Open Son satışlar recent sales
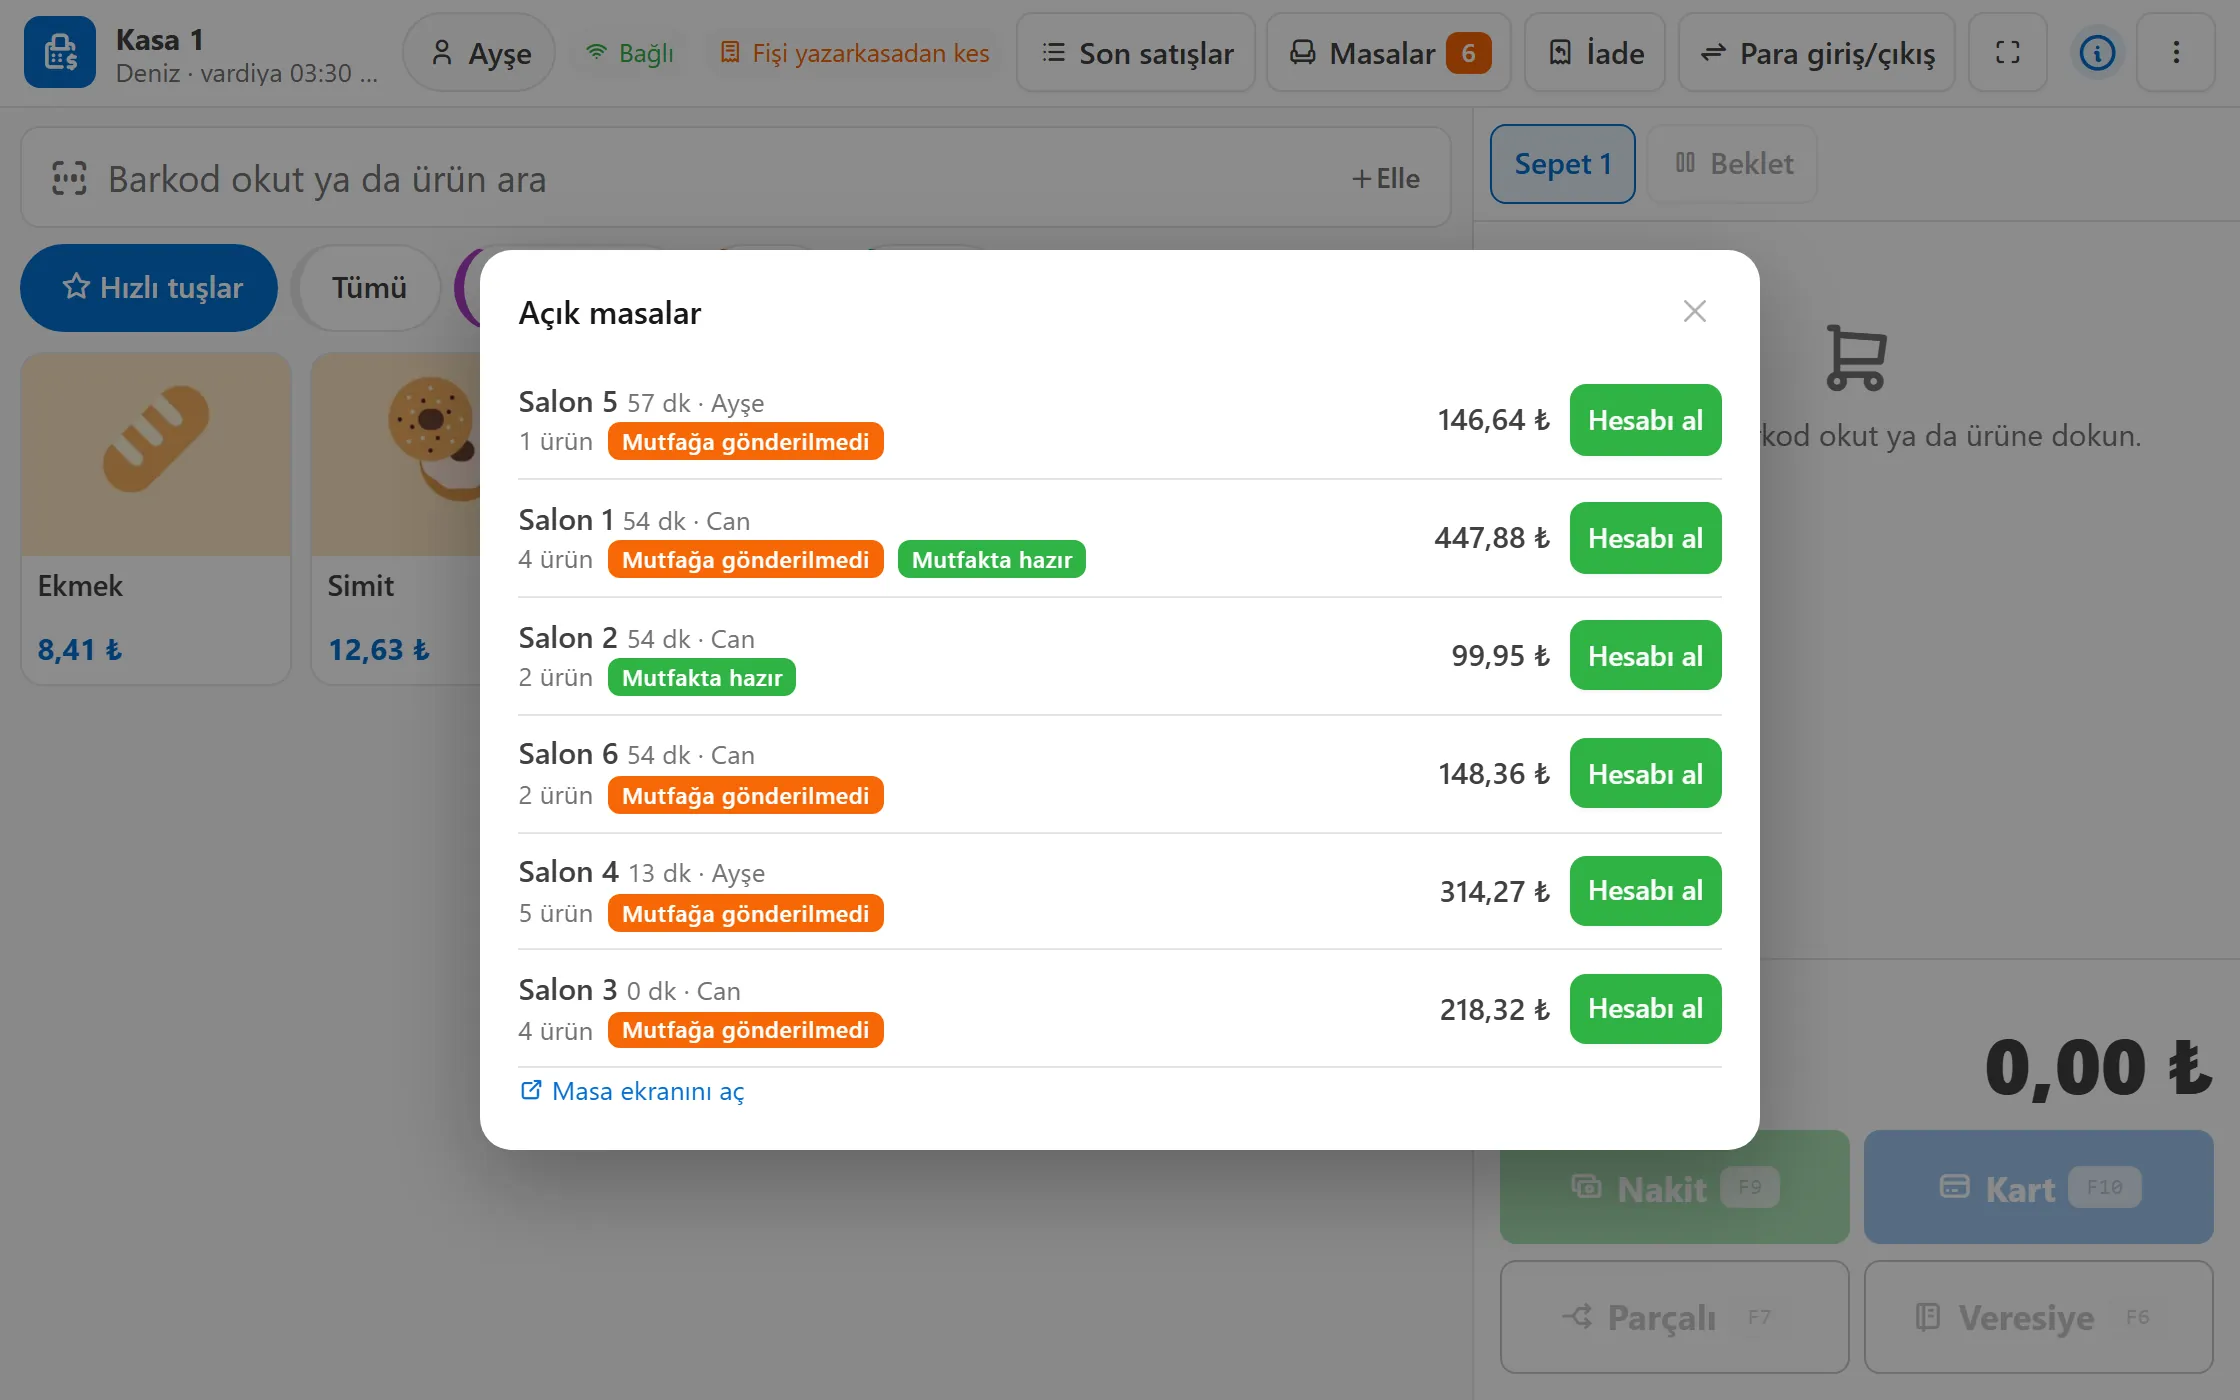The height and width of the screenshot is (1400, 2240). click(1136, 53)
